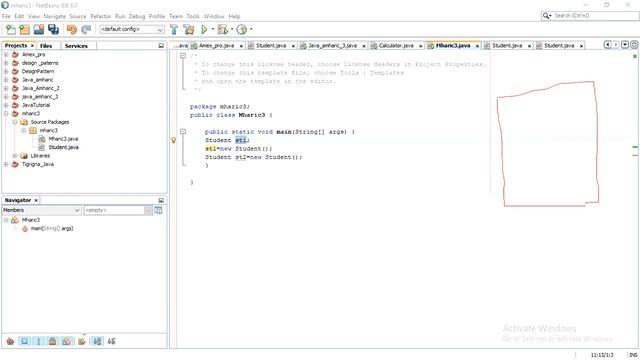Close the Mharic3.java editor tab
The image size is (640, 360).
coord(477,46)
